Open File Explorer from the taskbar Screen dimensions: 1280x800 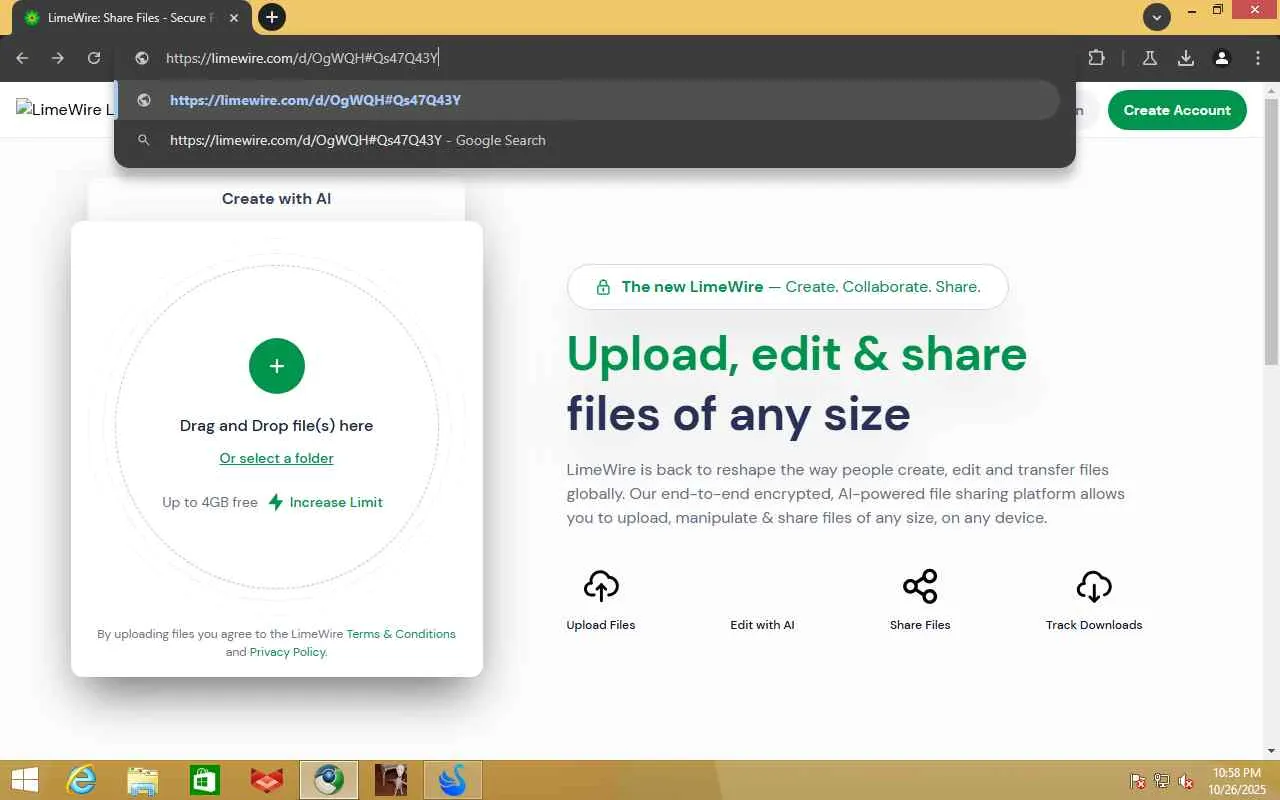pos(143,780)
